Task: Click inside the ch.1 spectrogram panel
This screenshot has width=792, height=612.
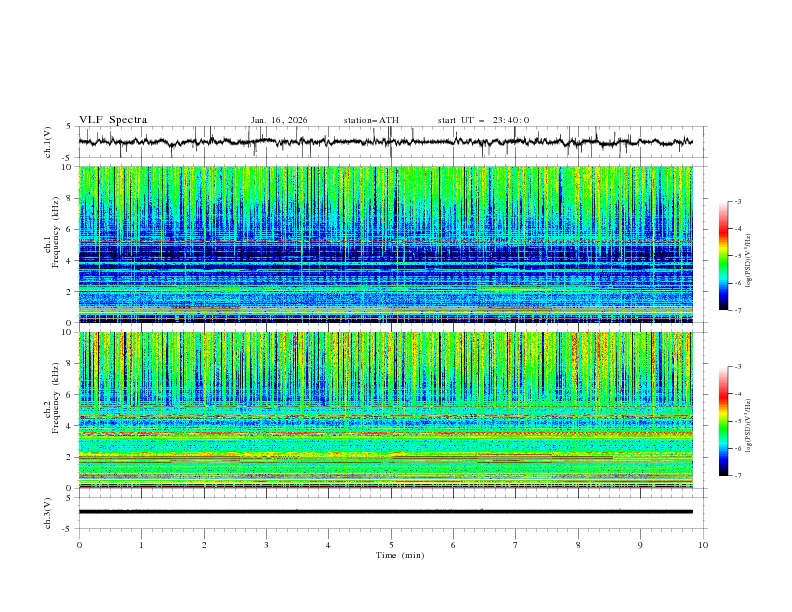Action: (x=386, y=244)
